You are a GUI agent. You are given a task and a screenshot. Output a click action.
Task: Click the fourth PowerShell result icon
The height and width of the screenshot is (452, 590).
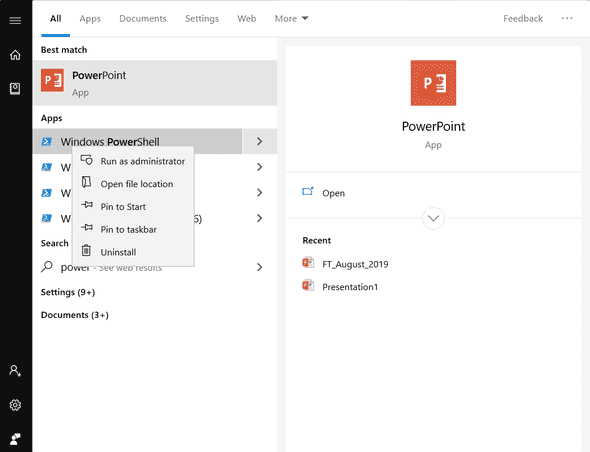pos(47,218)
